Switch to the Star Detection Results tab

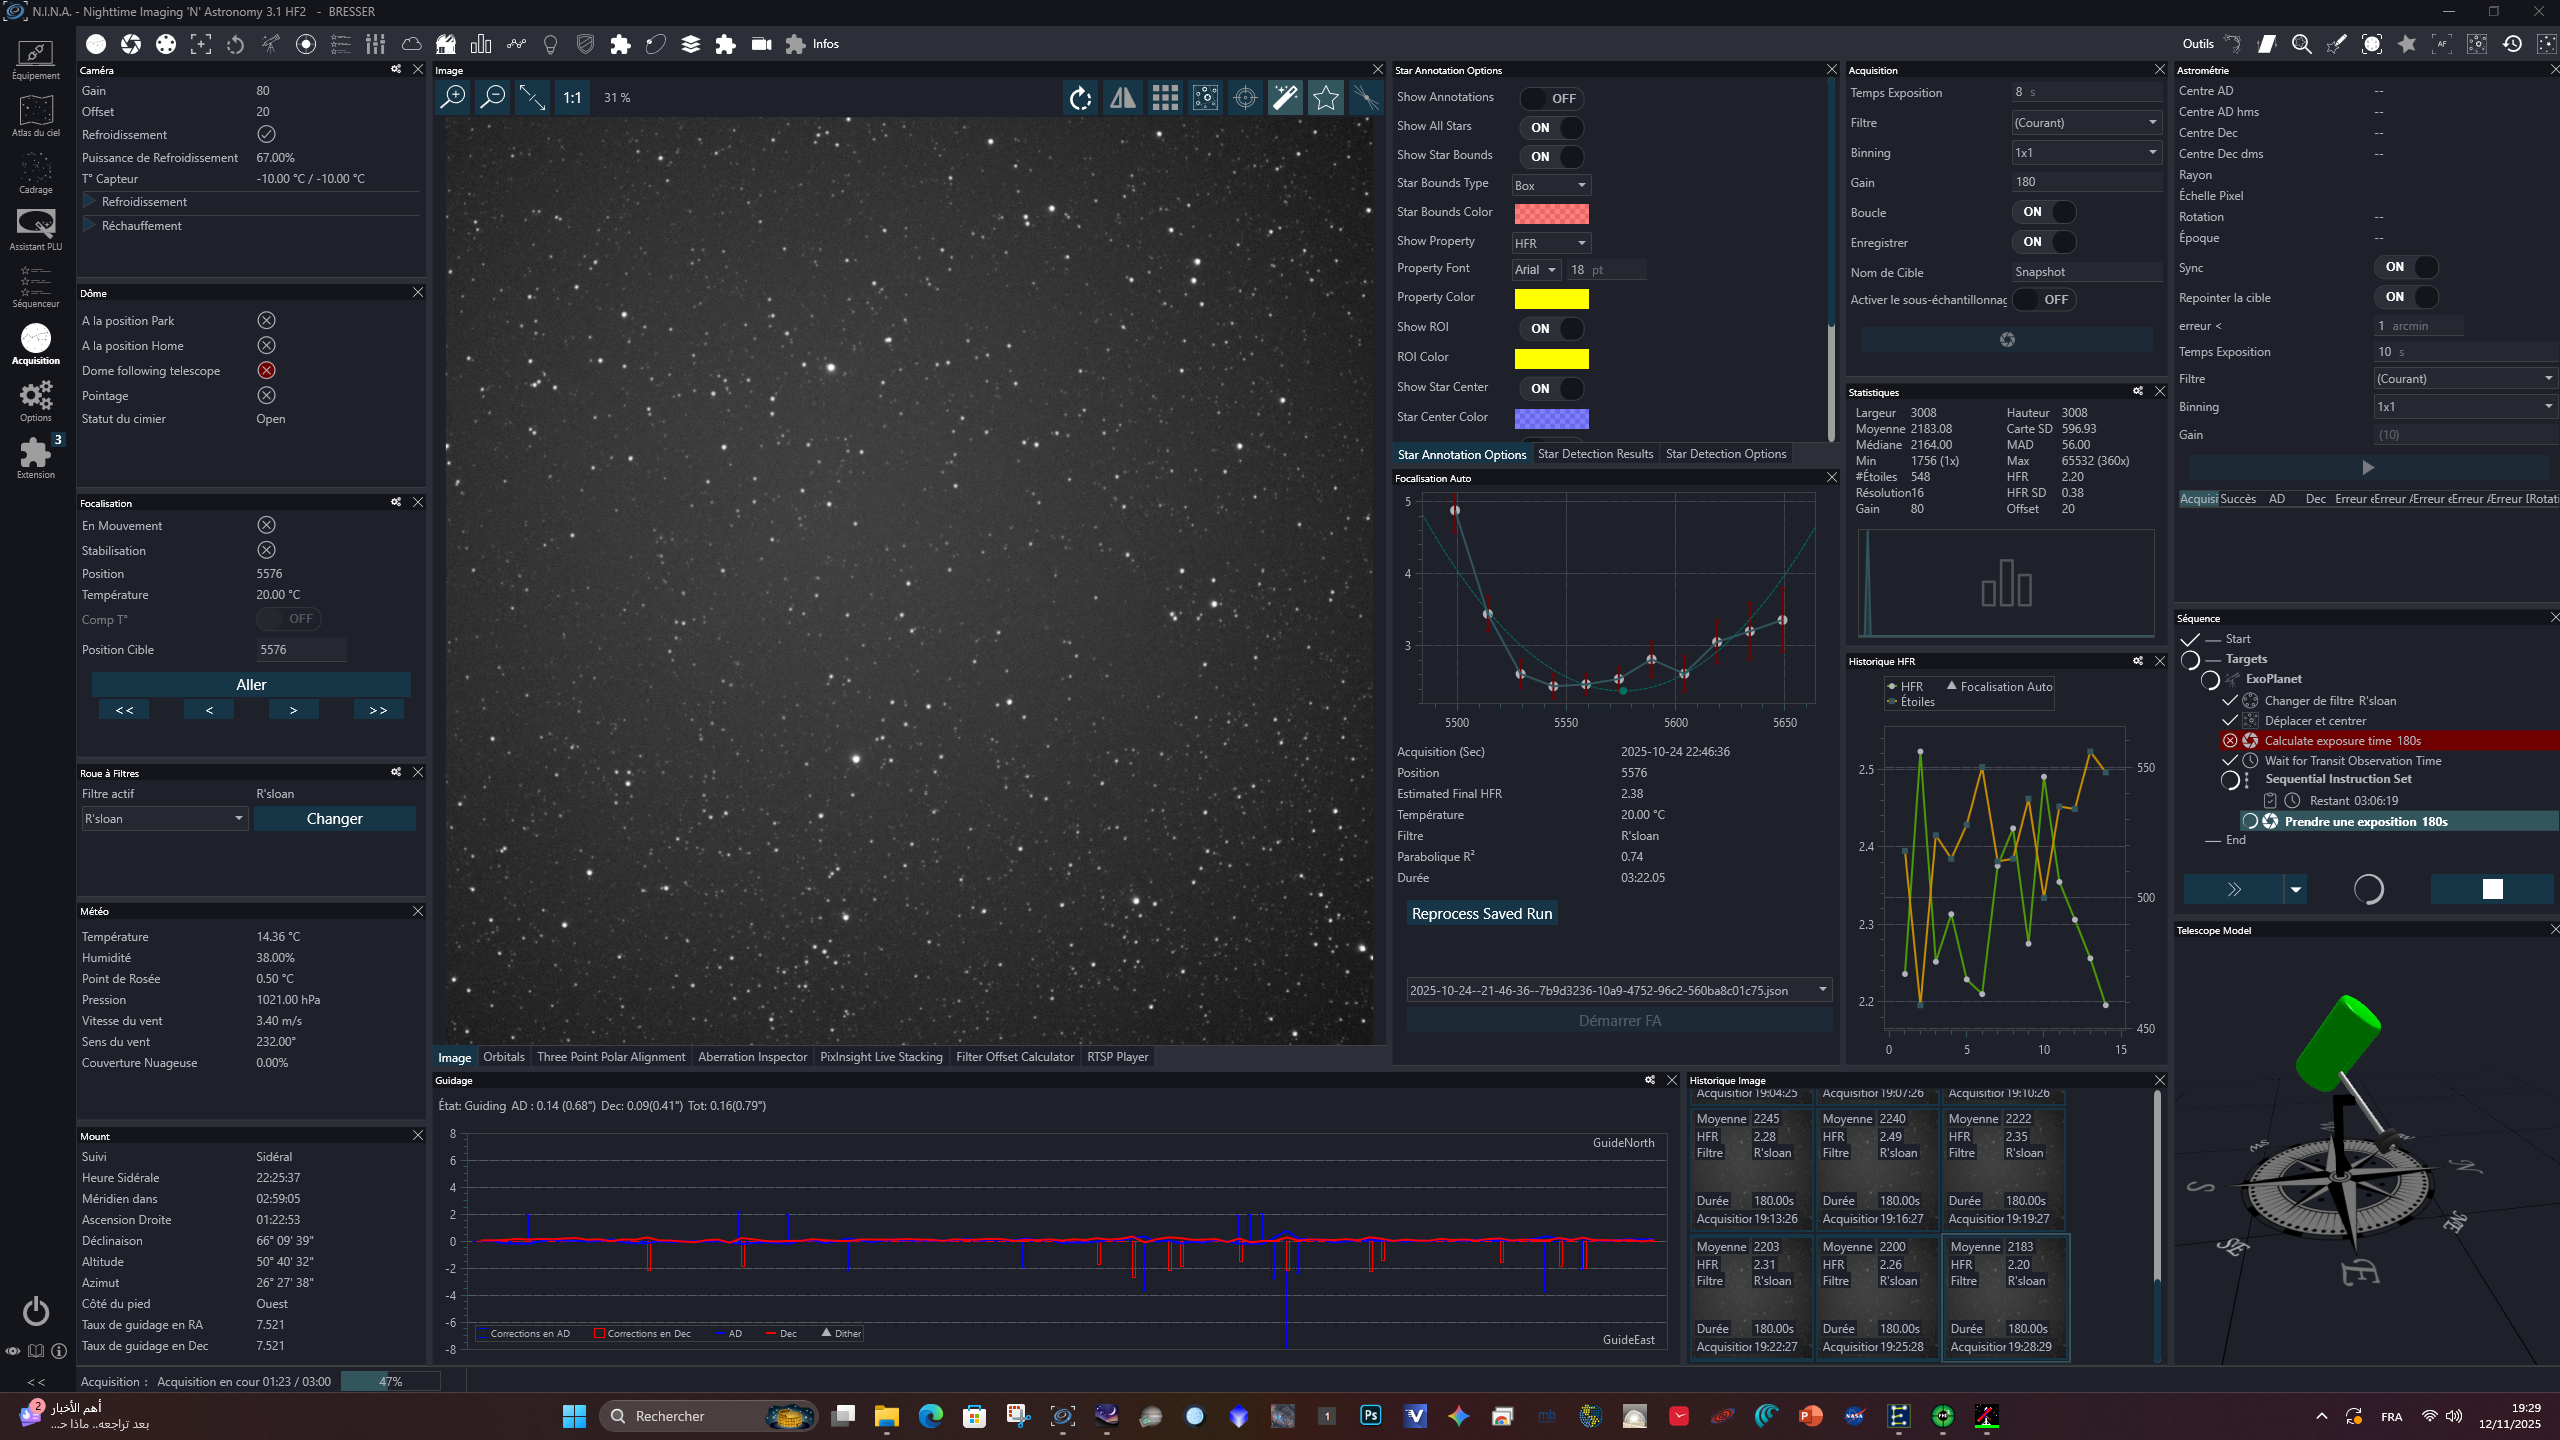(x=1595, y=454)
